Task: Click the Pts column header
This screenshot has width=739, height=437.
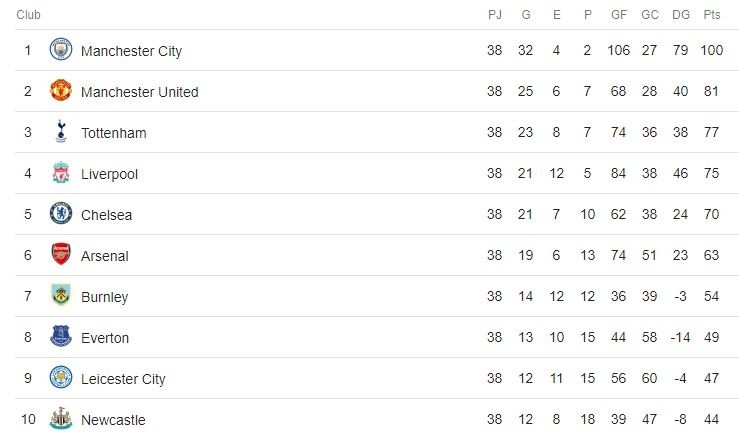Action: 712,15
